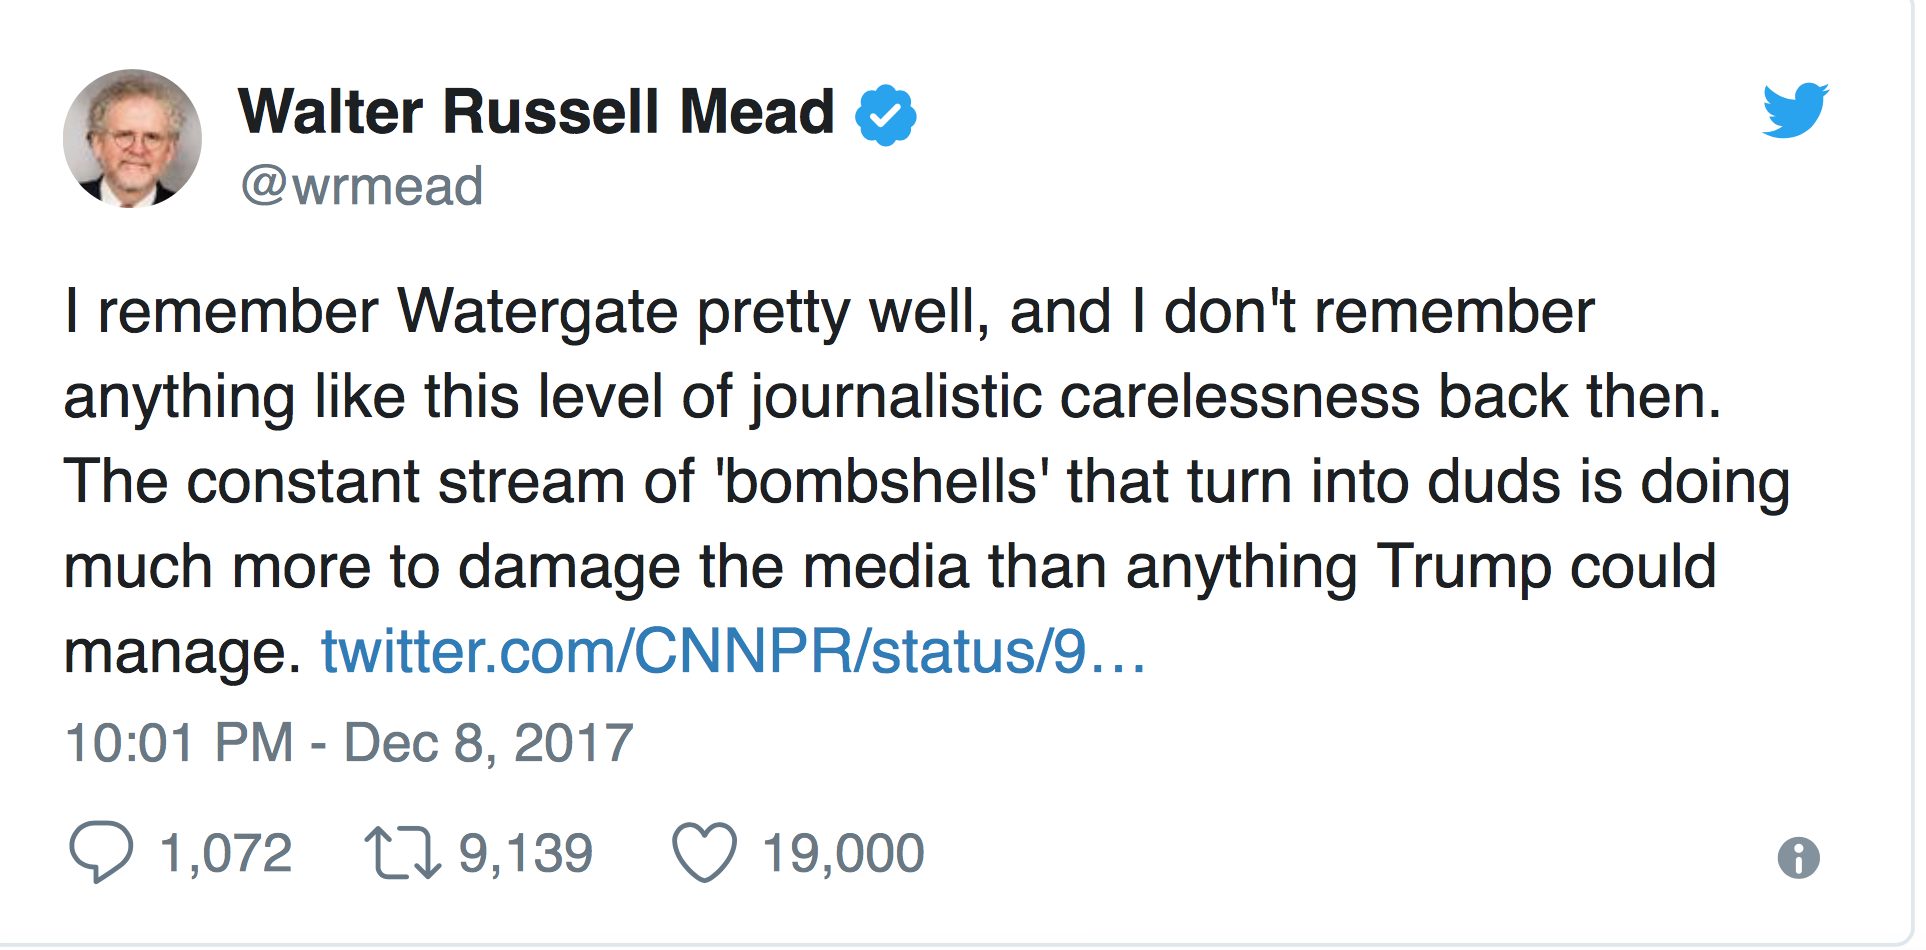Click the 19,000 likes count
1926x950 pixels.
pyautogui.click(x=843, y=853)
